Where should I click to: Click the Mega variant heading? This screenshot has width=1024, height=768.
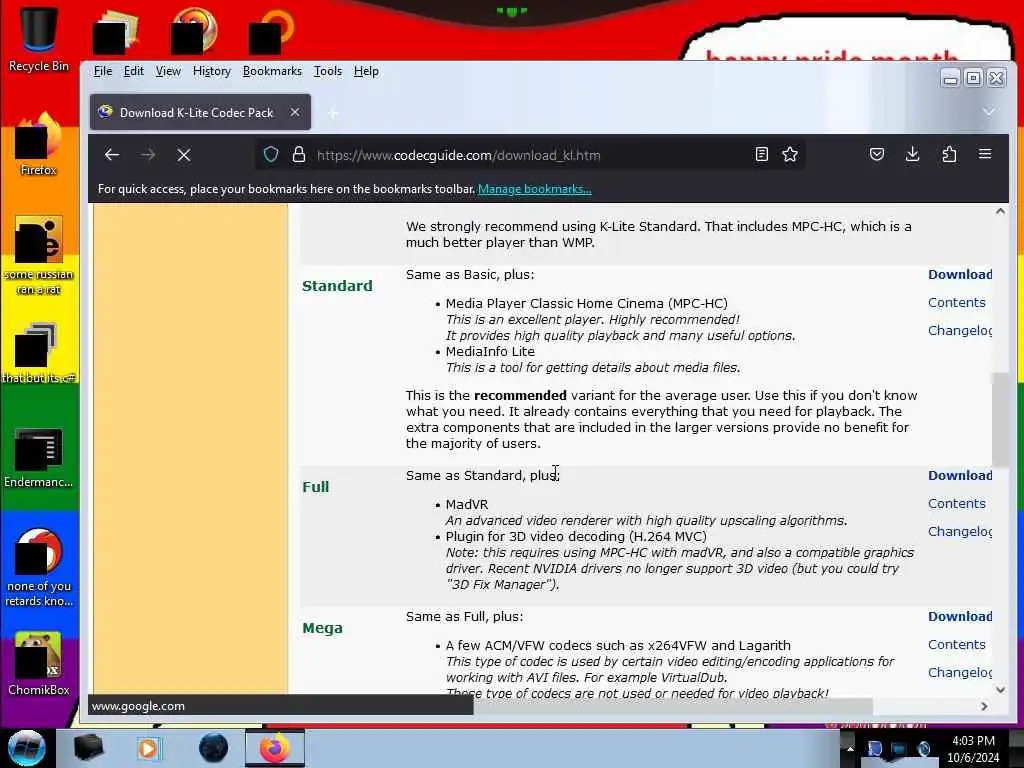[322, 628]
